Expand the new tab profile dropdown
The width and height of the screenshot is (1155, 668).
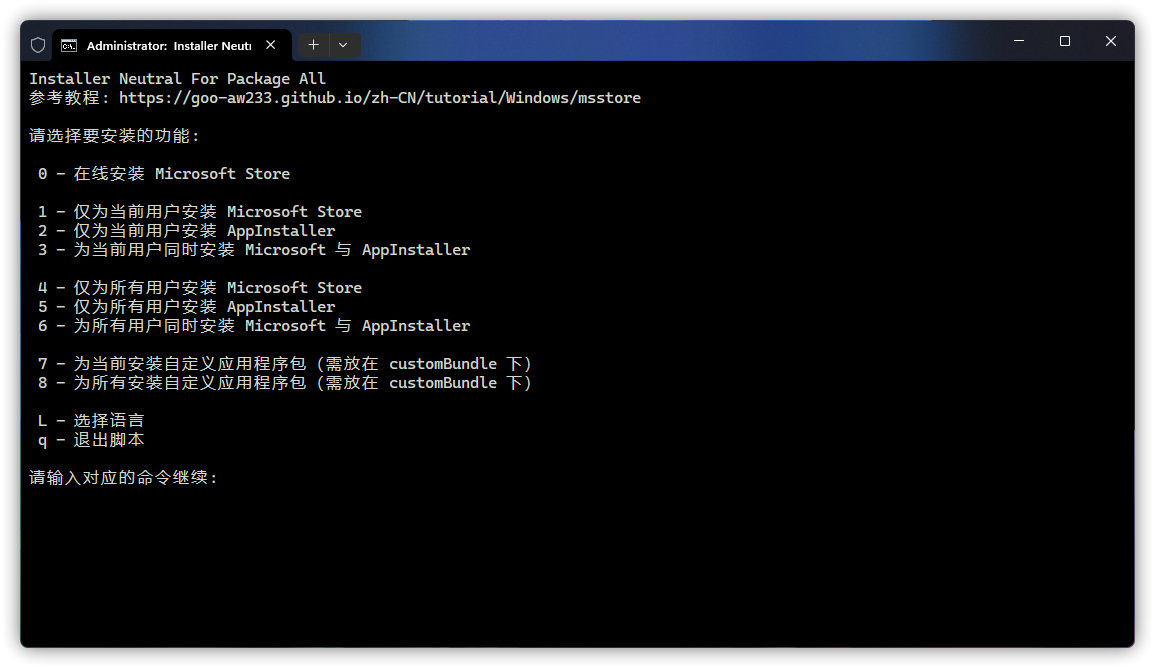(343, 45)
